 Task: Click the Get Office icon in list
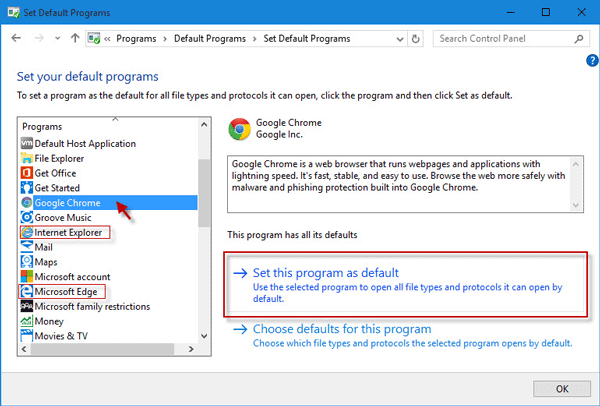click(x=27, y=173)
